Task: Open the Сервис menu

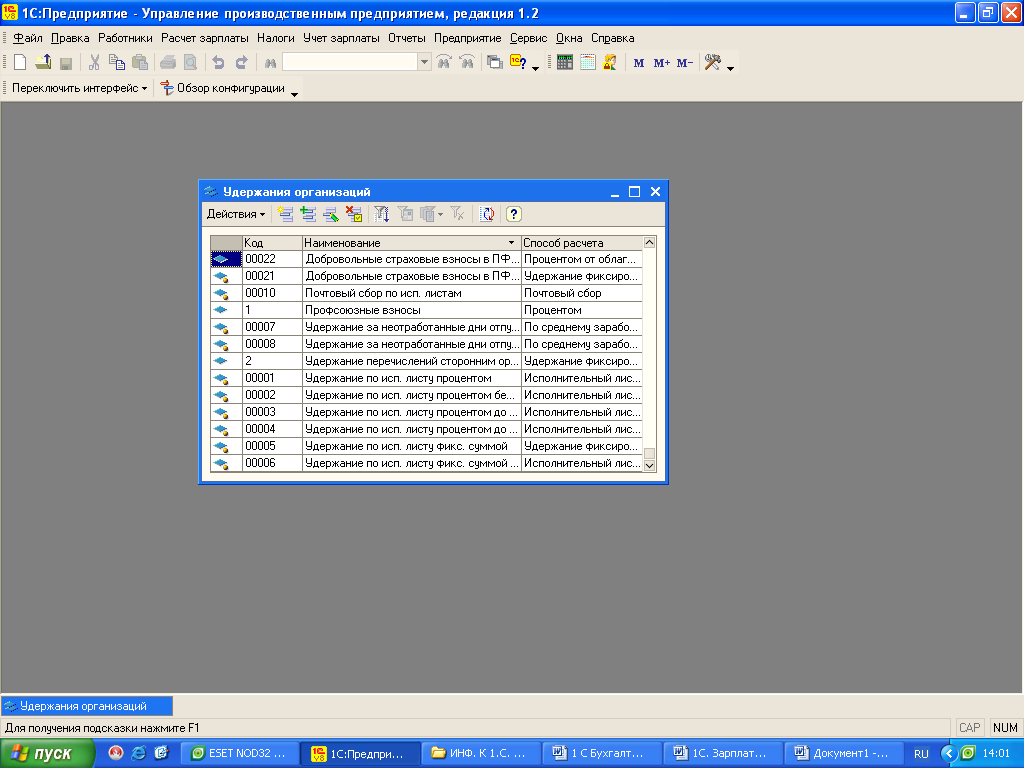Action: pyautogui.click(x=528, y=38)
